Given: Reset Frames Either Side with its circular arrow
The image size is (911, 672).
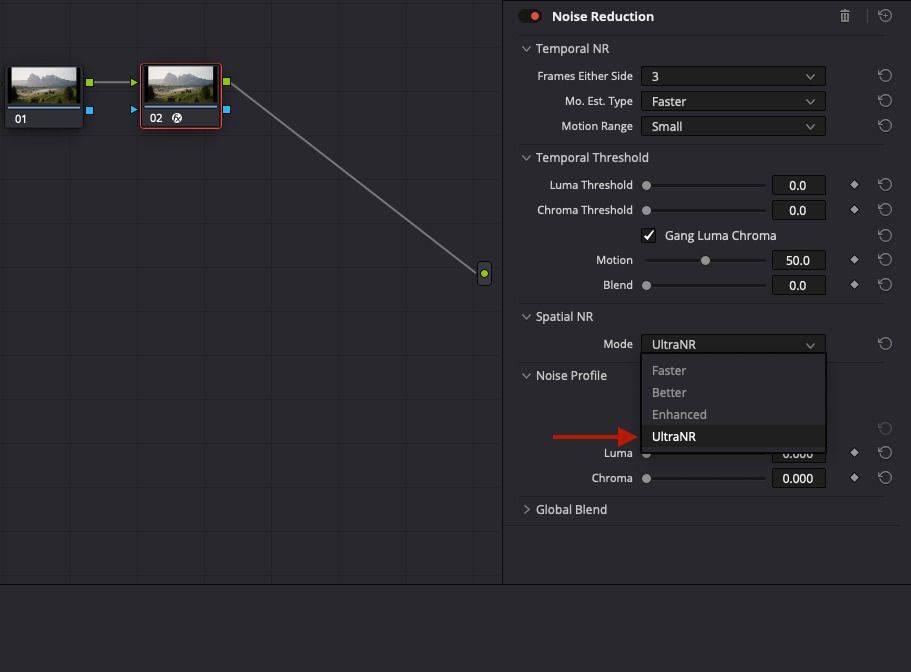Looking at the screenshot, I should coord(884,75).
